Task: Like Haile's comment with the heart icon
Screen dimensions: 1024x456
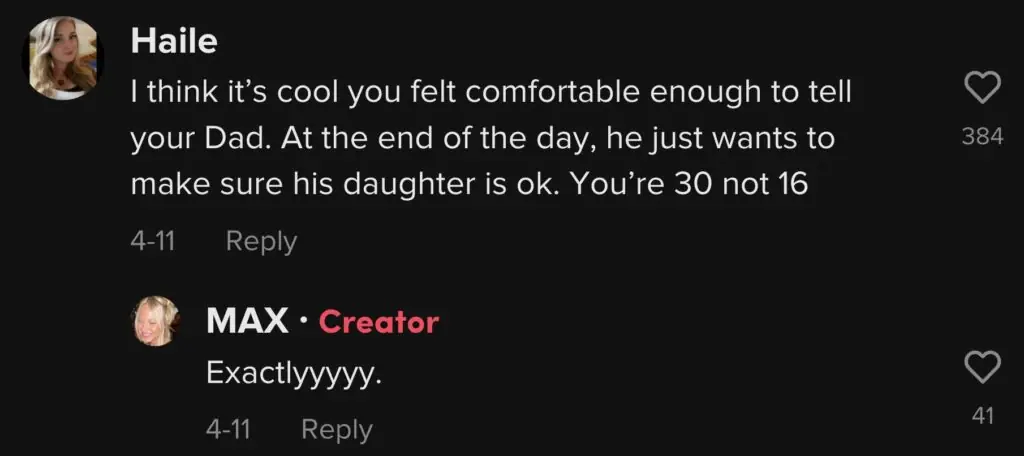Action: (x=982, y=91)
